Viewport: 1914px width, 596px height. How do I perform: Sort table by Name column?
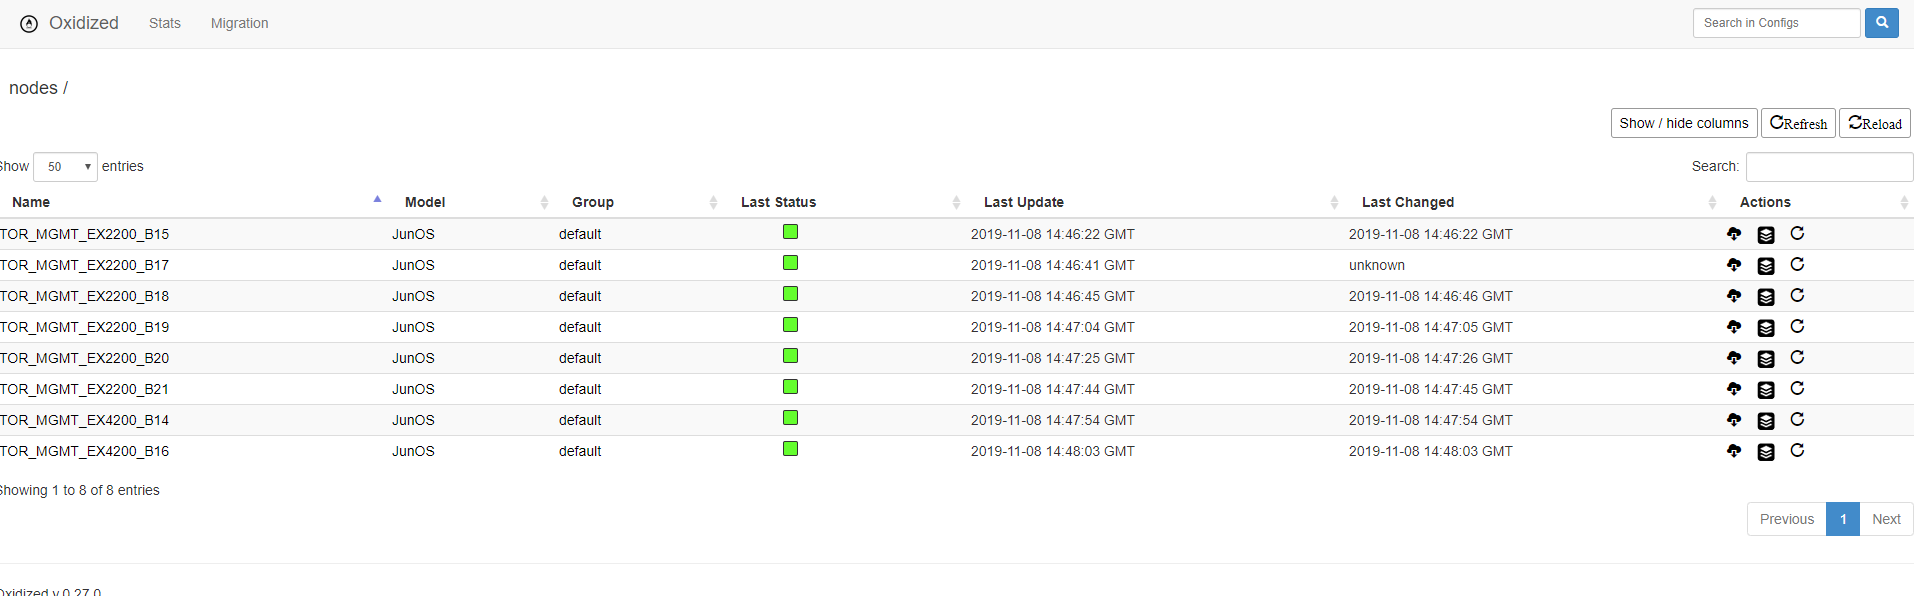click(31, 202)
